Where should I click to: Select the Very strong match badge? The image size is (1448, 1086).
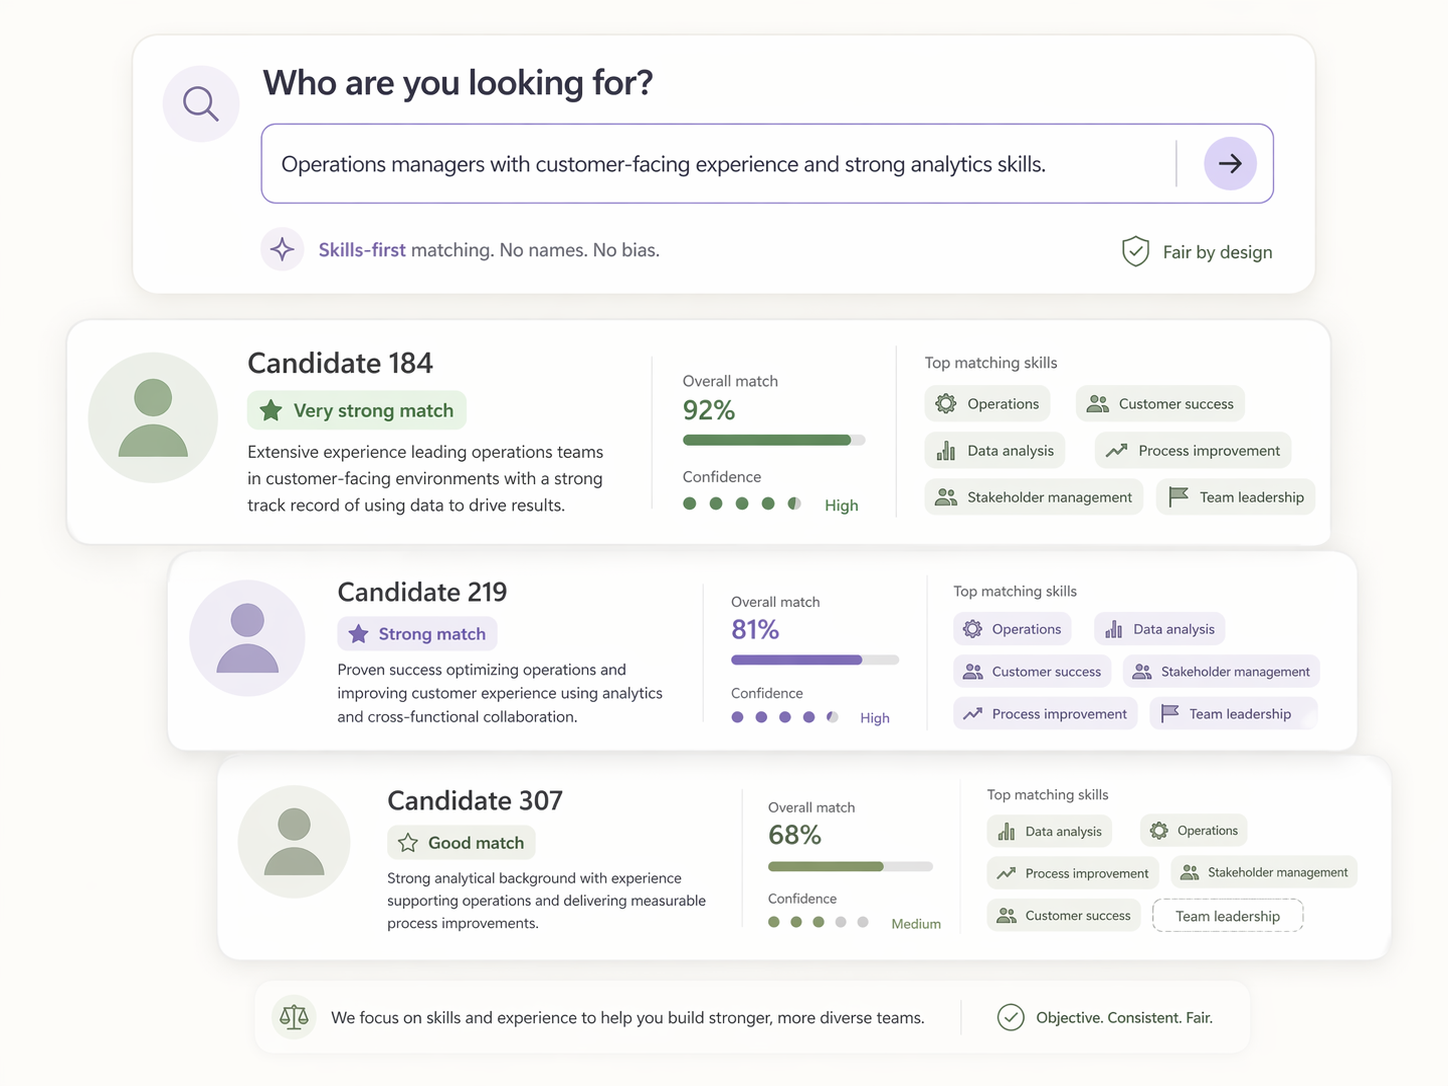tap(357, 410)
